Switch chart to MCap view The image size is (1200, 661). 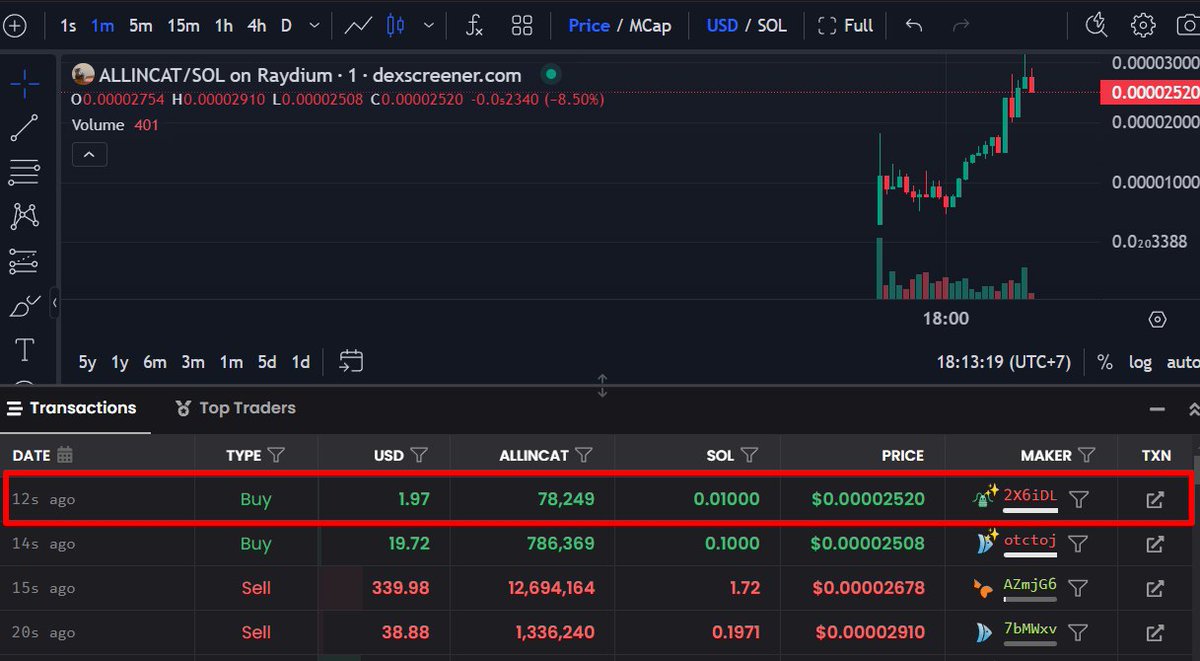click(650, 26)
